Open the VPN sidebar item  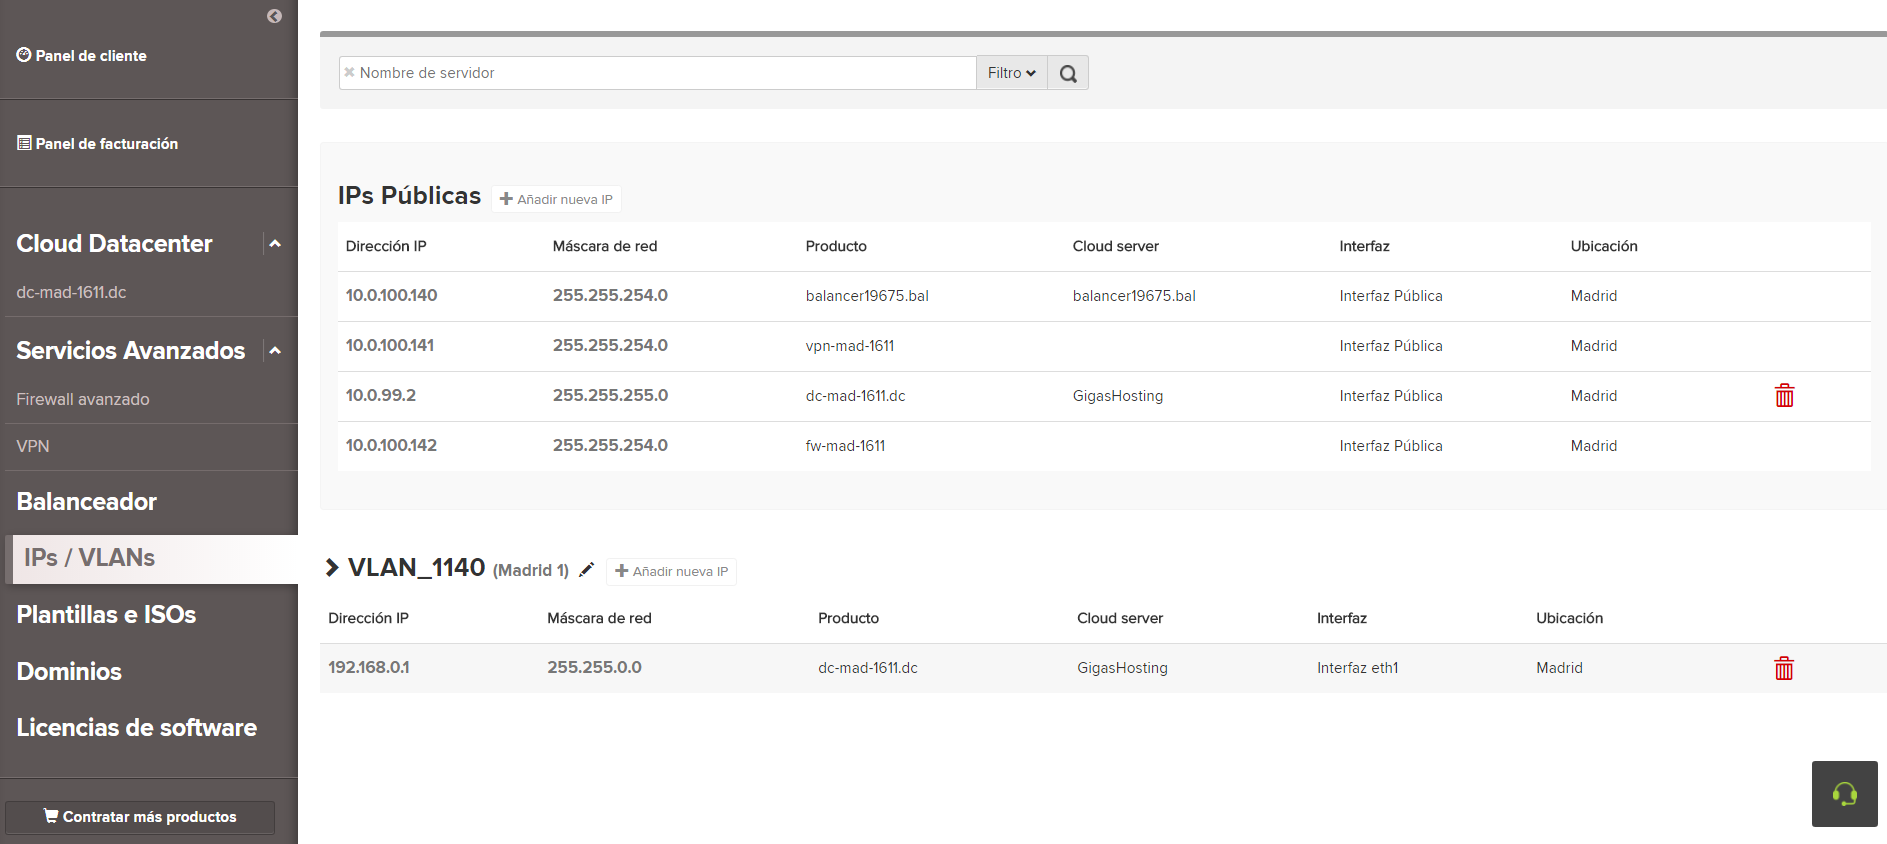tap(33, 446)
